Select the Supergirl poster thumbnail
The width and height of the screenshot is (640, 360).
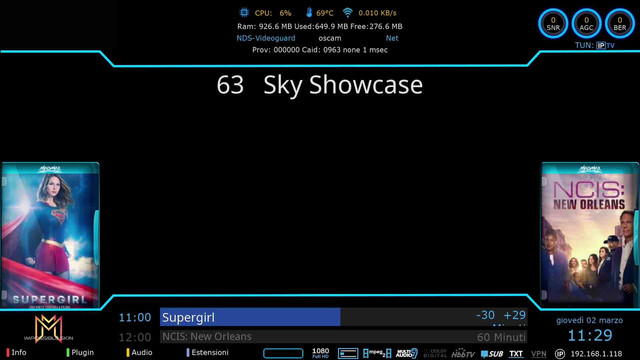50,235
